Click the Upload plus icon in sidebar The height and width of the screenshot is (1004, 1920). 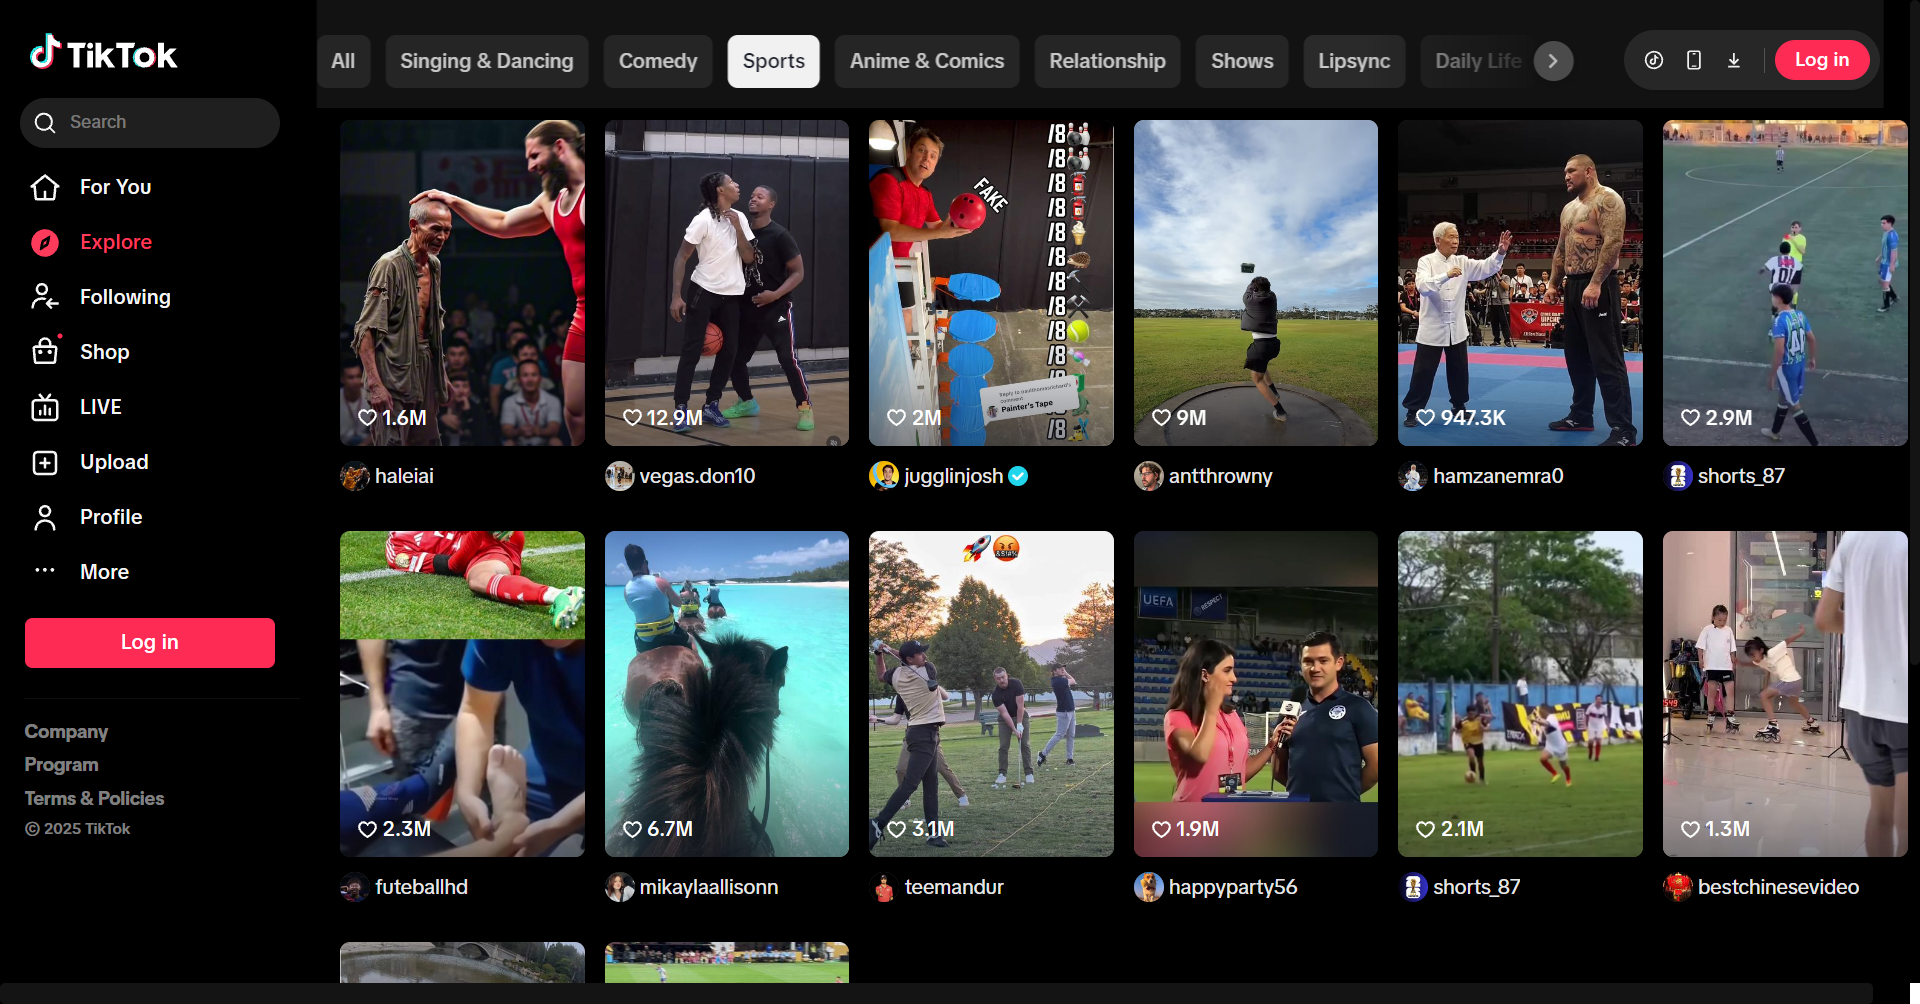point(45,462)
